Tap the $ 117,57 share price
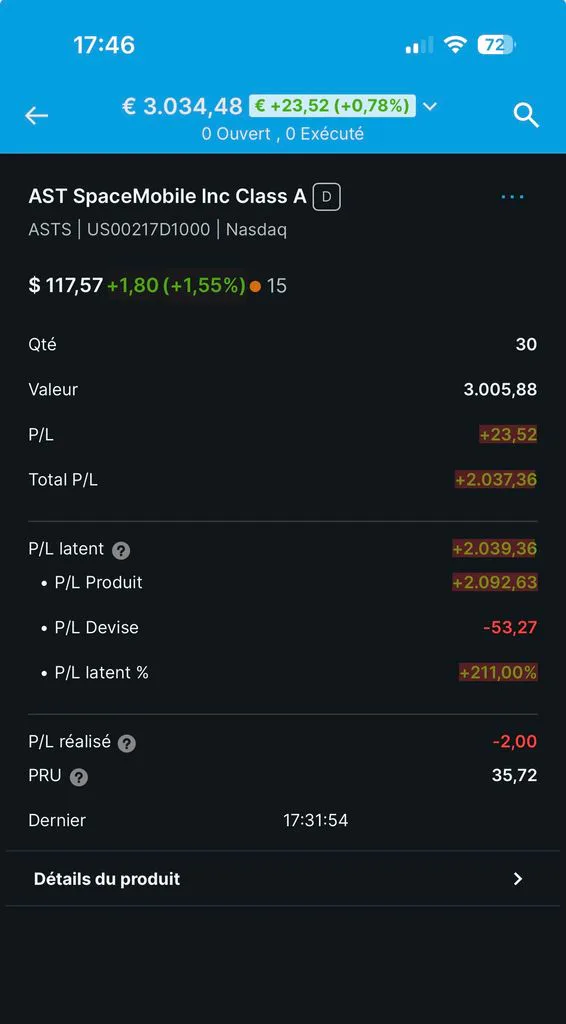The height and width of the screenshot is (1024, 566). coord(66,285)
